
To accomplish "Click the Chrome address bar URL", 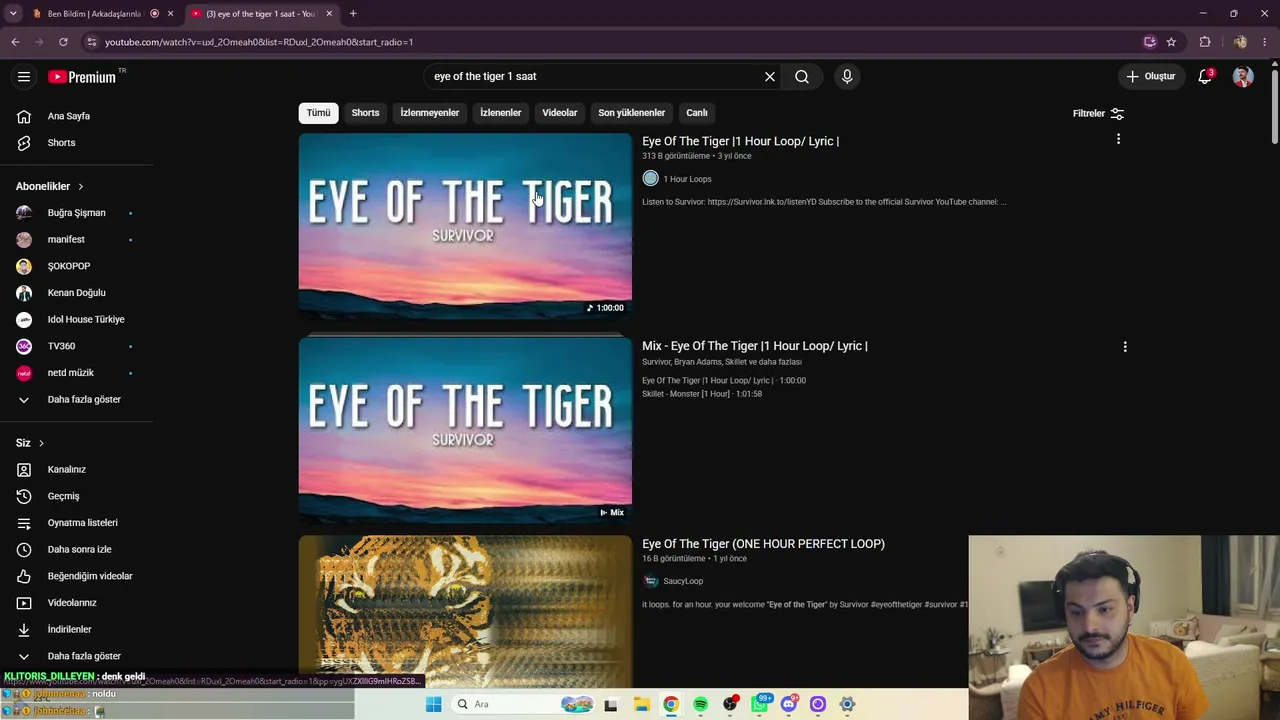I will tap(259, 42).
